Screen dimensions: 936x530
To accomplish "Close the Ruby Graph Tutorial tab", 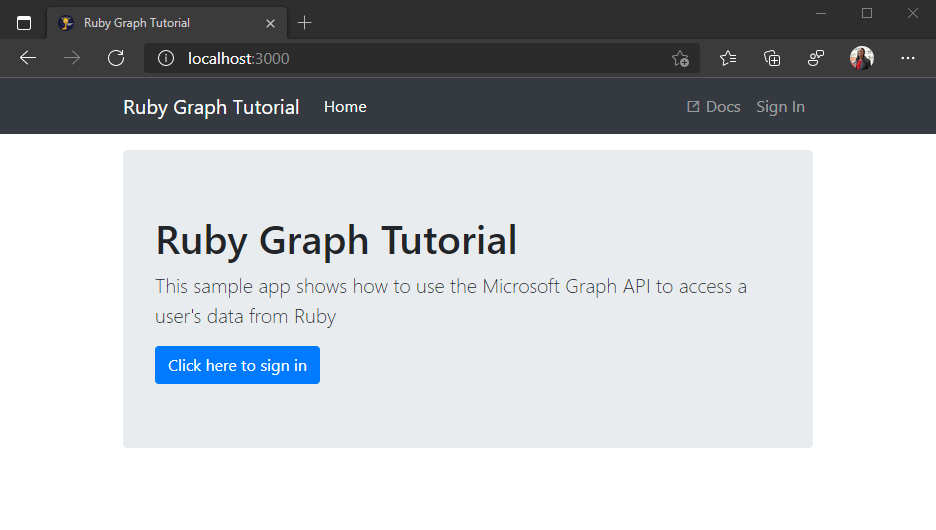I will [270, 23].
